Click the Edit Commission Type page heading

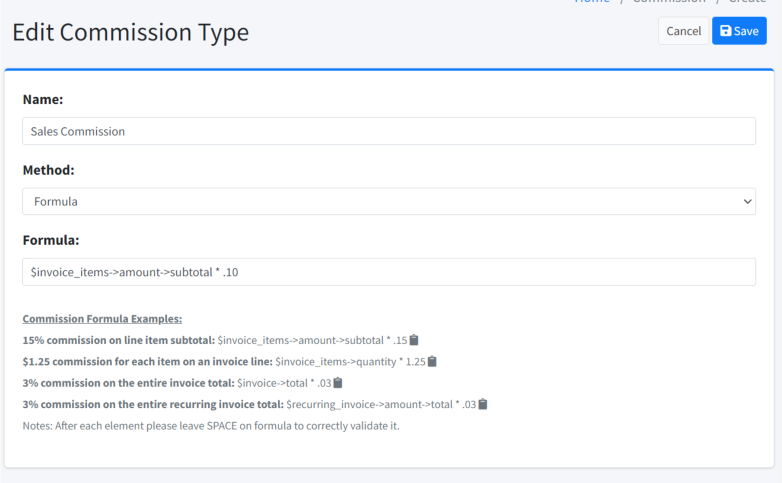tap(130, 32)
